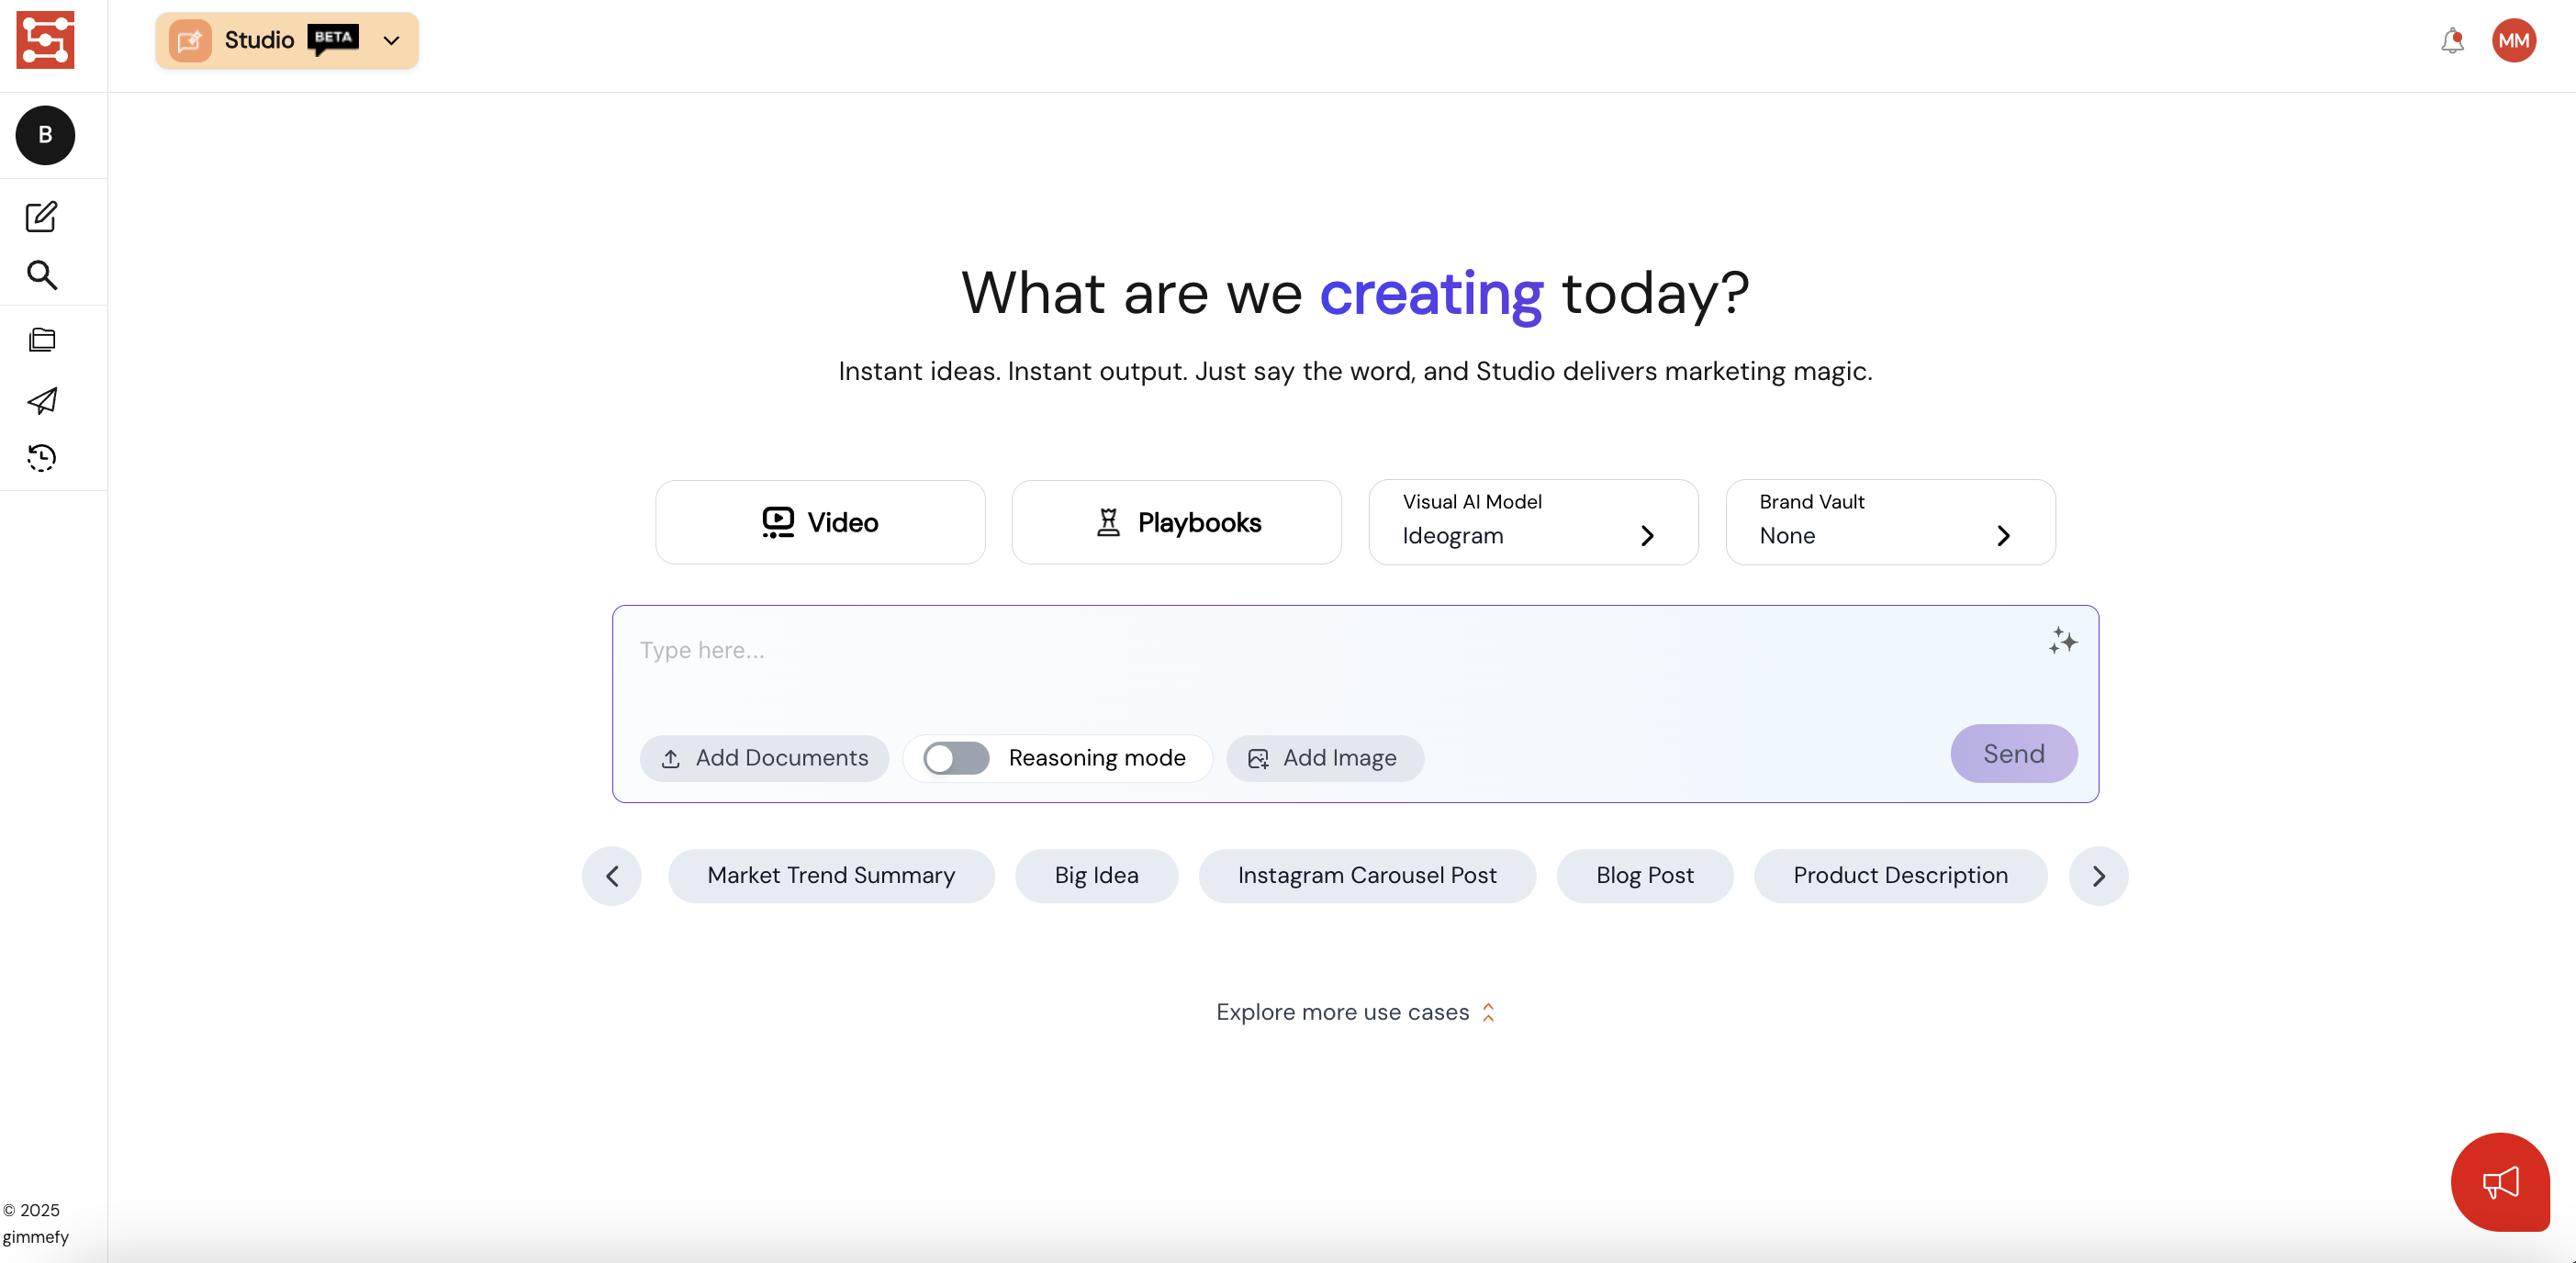Image resolution: width=2576 pixels, height=1263 pixels.
Task: Click the Add Documents button
Action: 764,758
